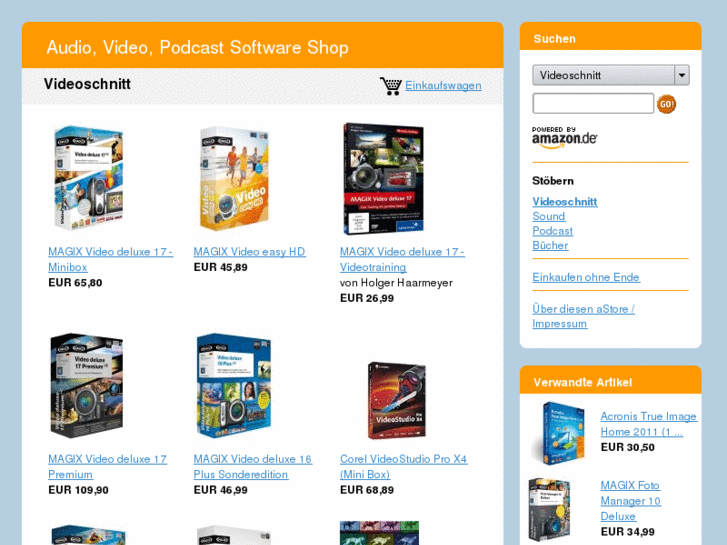Click the shopping cart icon

click(390, 86)
